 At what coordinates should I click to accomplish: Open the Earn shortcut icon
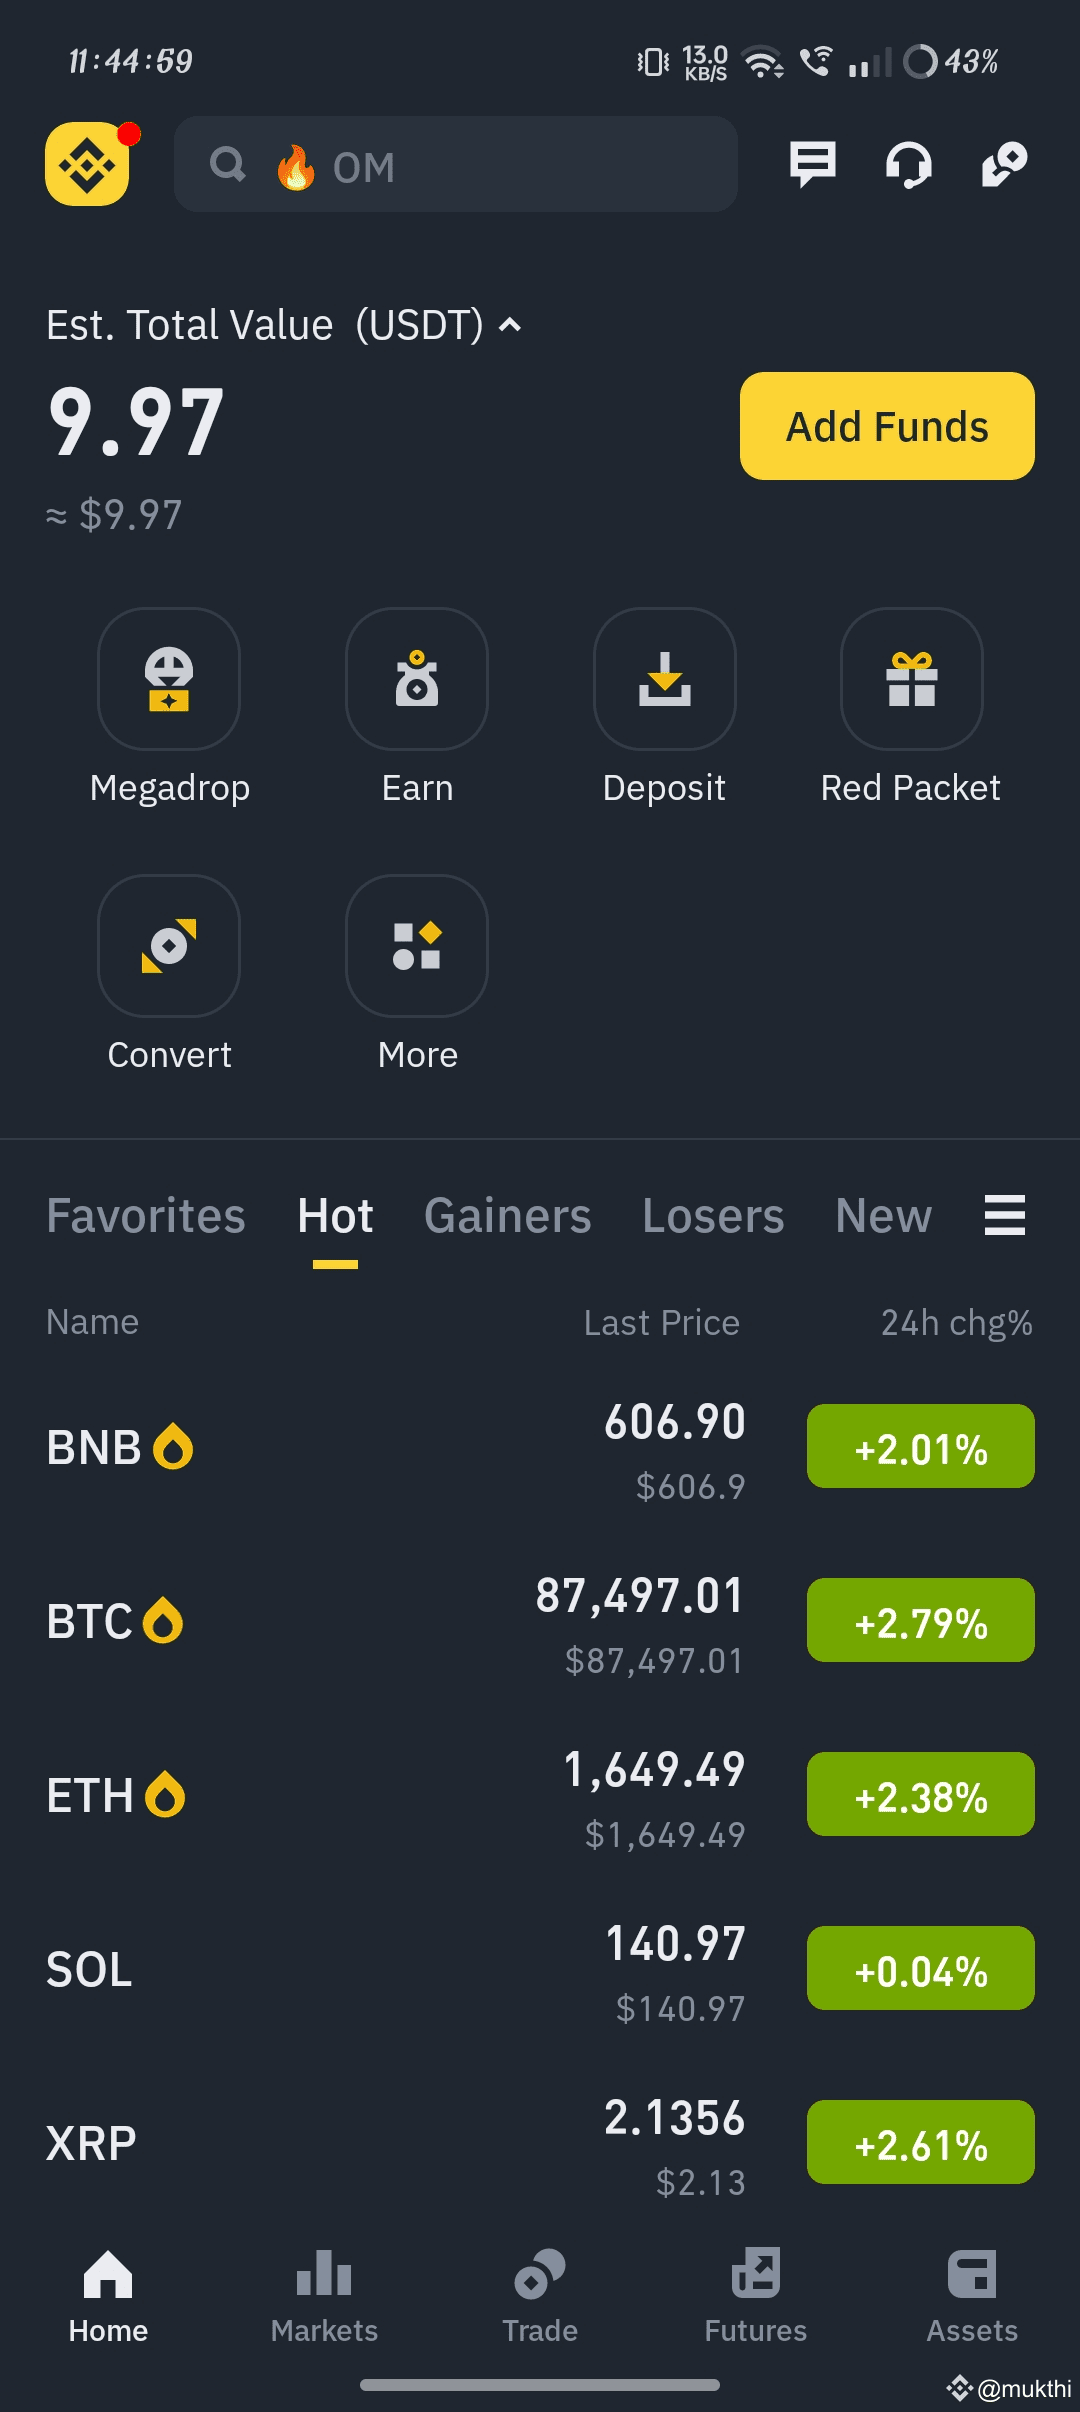click(x=417, y=679)
